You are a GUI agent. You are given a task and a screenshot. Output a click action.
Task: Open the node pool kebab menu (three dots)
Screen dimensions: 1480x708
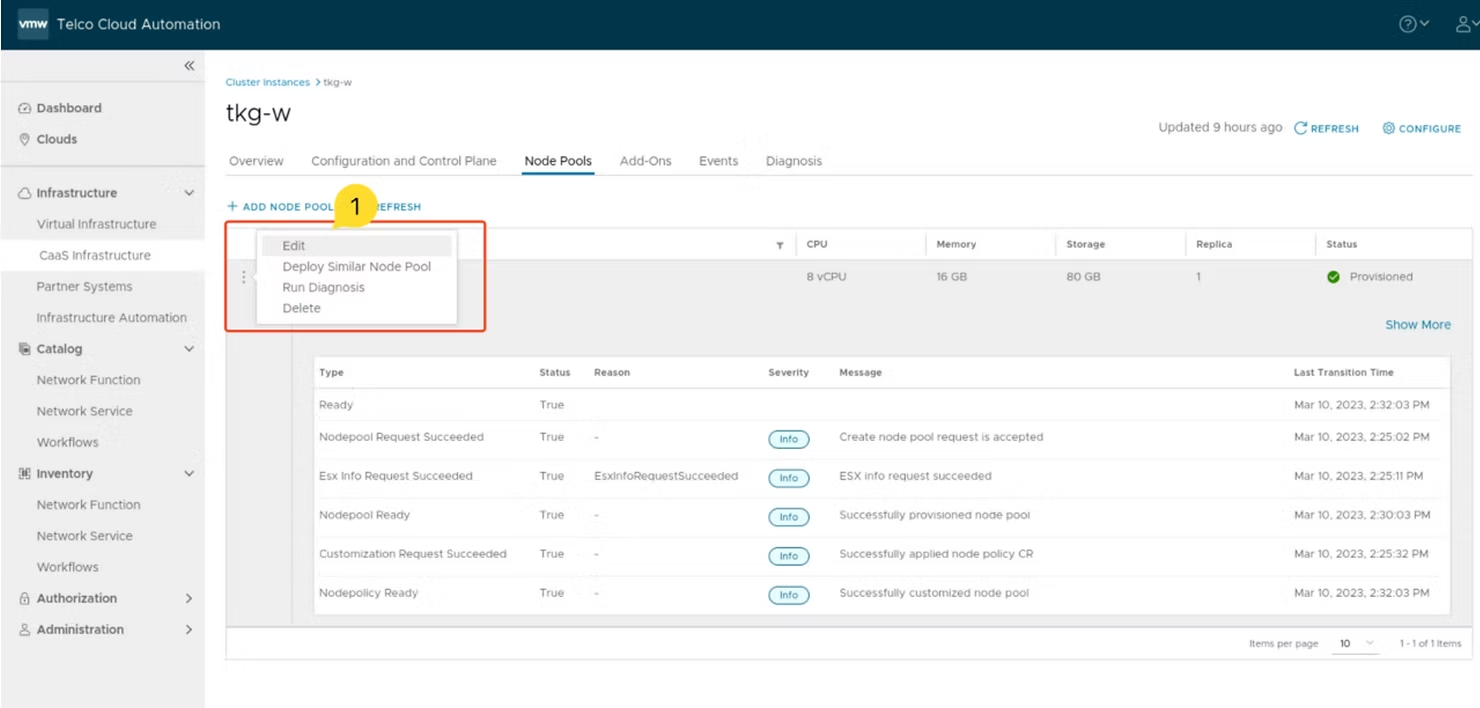click(244, 277)
